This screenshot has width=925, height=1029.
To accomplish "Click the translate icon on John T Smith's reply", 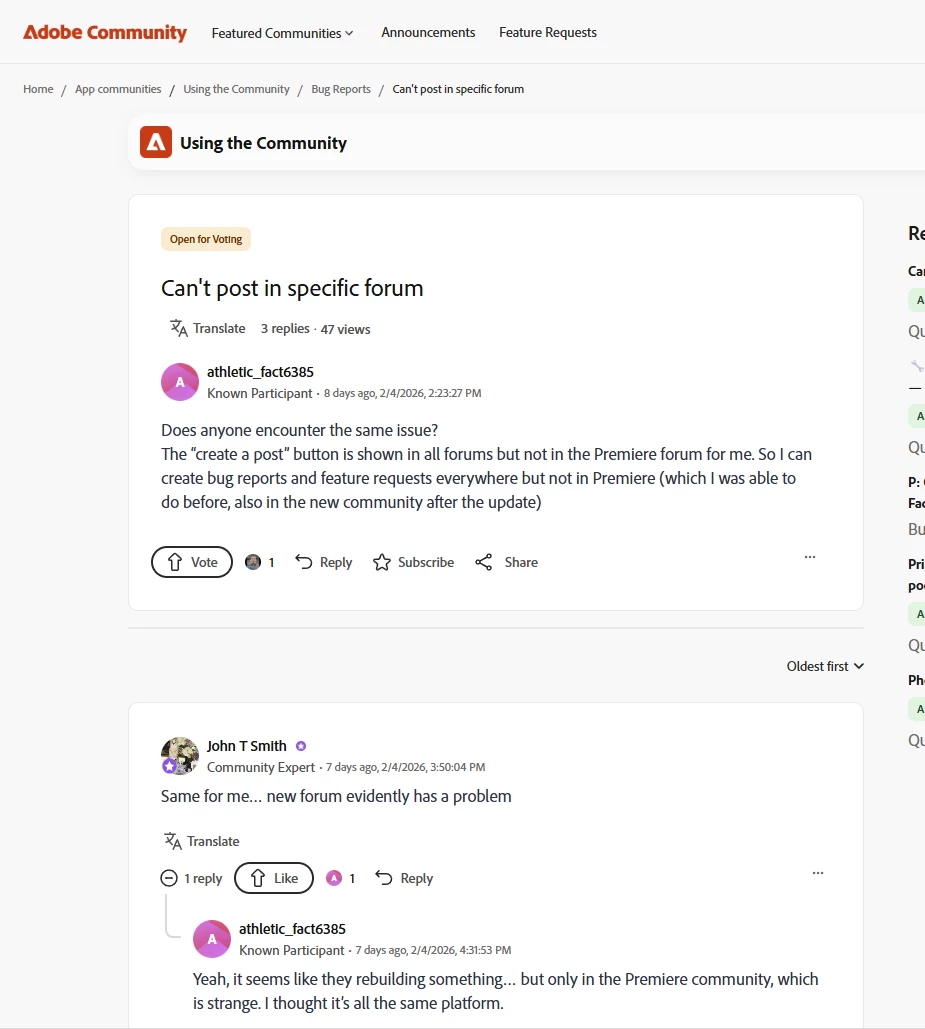I will (173, 841).
